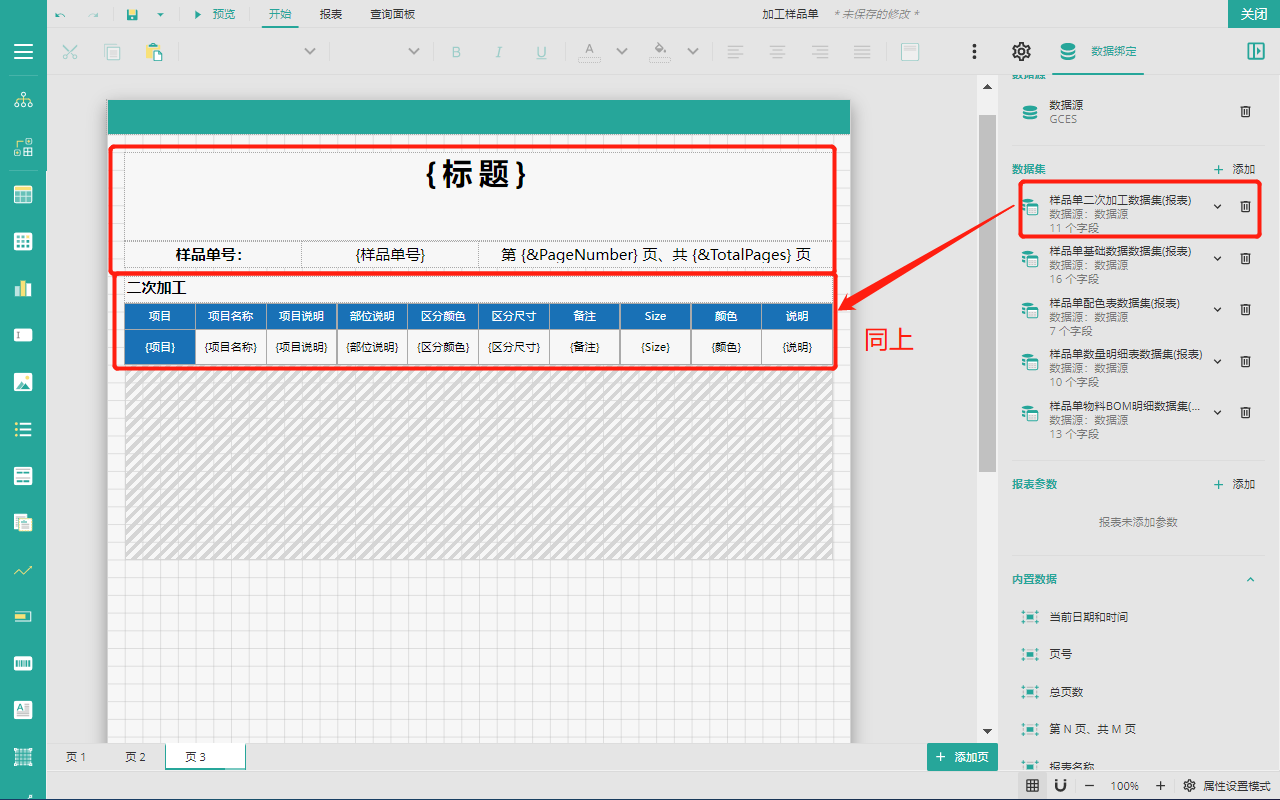The image size is (1280, 800).
Task: Collapse the 内置数据 section
Action: 1249,580
